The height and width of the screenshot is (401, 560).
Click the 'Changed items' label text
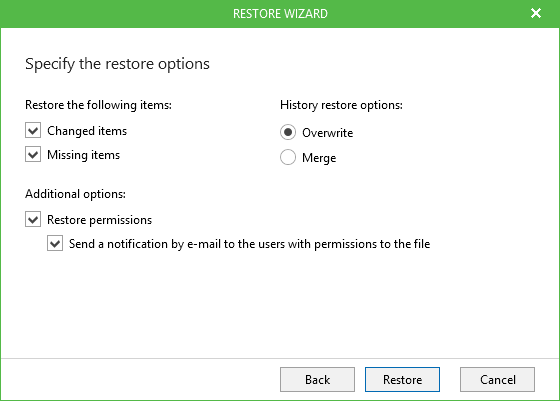point(87,131)
